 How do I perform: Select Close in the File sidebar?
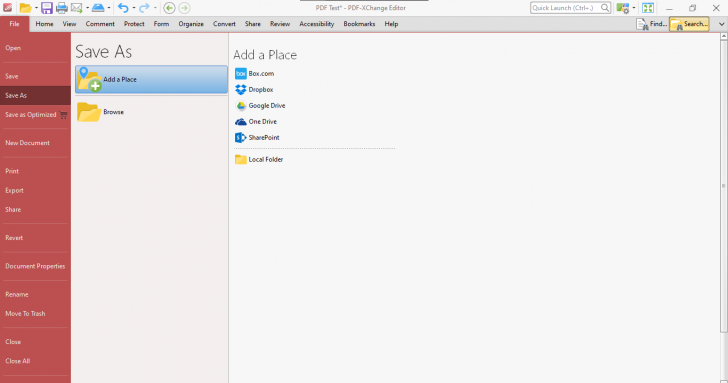tap(35, 342)
